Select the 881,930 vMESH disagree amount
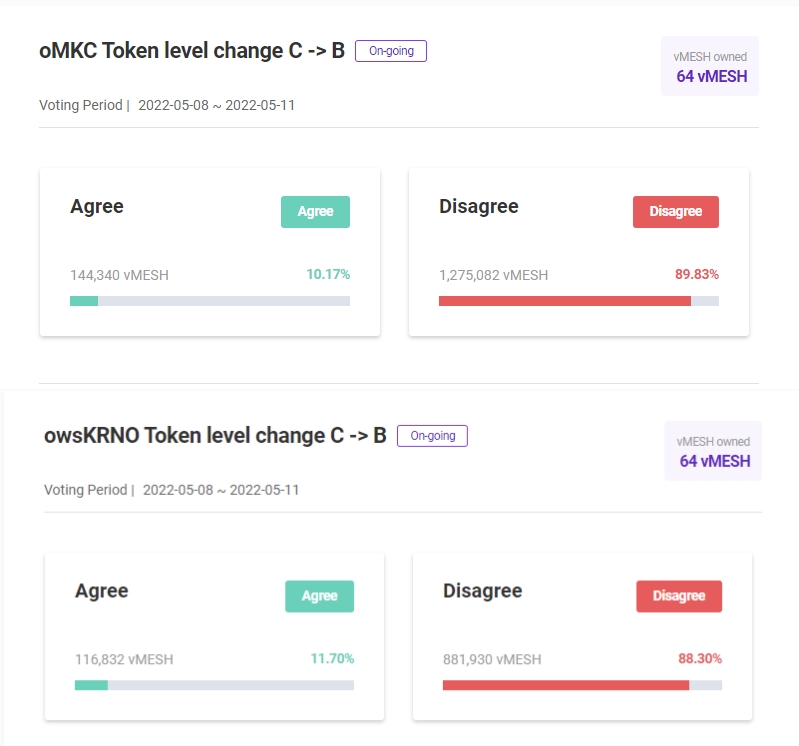Image resolution: width=799 pixels, height=746 pixels. coord(492,659)
